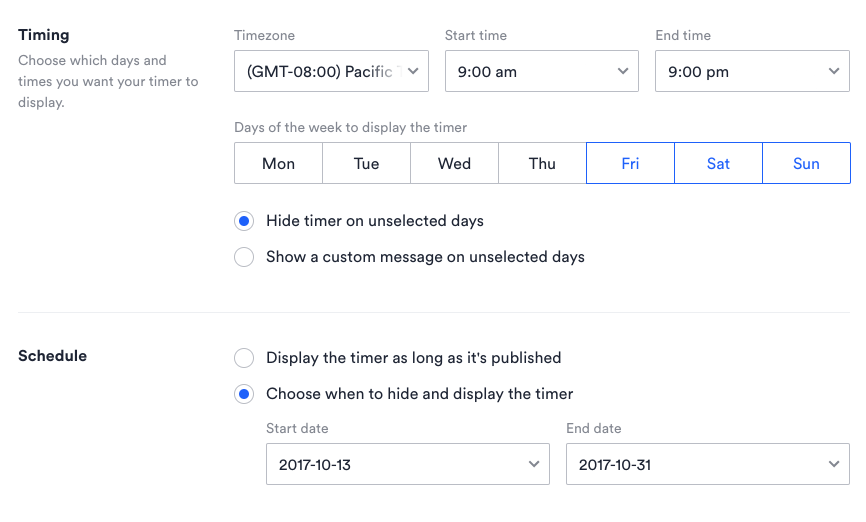This screenshot has width=866, height=522.
Task: Toggle the Tue day button
Action: tap(366, 163)
